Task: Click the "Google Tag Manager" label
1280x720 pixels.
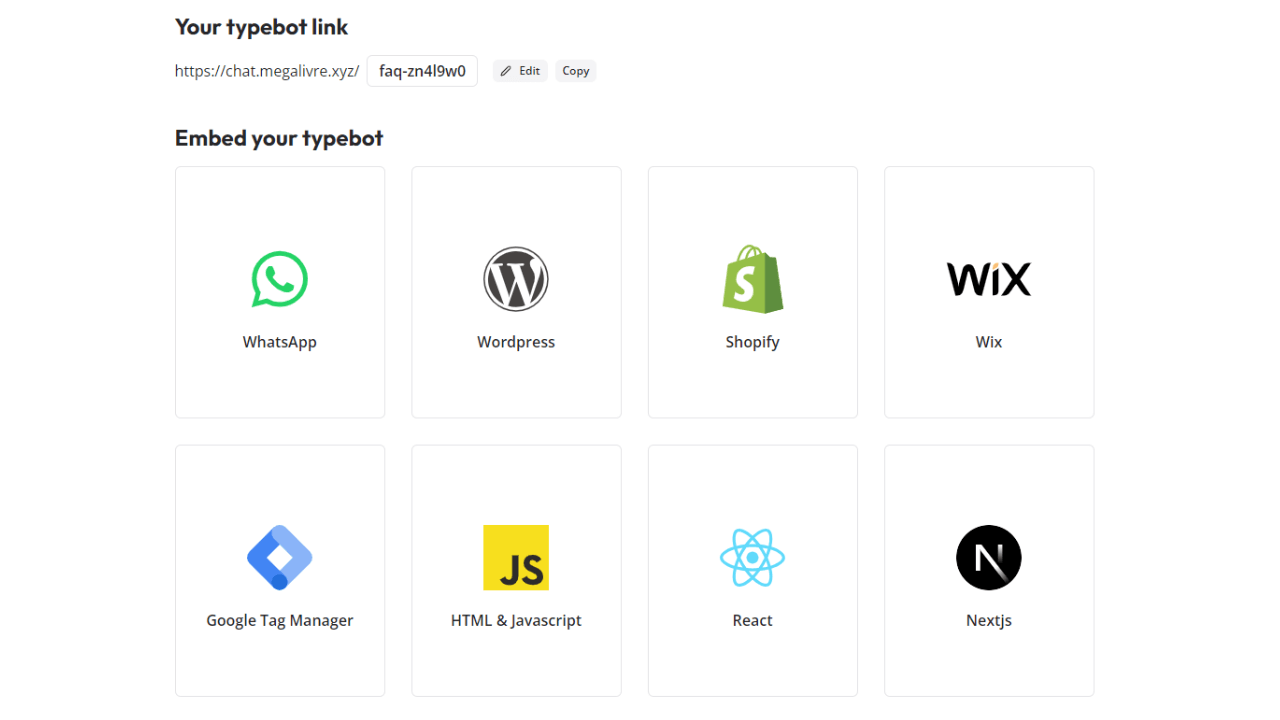Action: point(280,620)
